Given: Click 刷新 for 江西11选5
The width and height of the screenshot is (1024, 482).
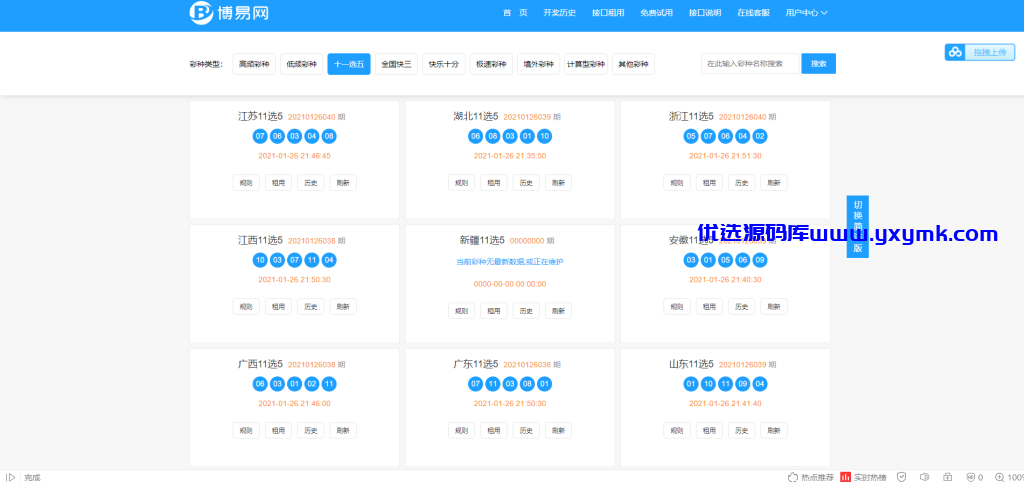Looking at the screenshot, I should pos(343,306).
